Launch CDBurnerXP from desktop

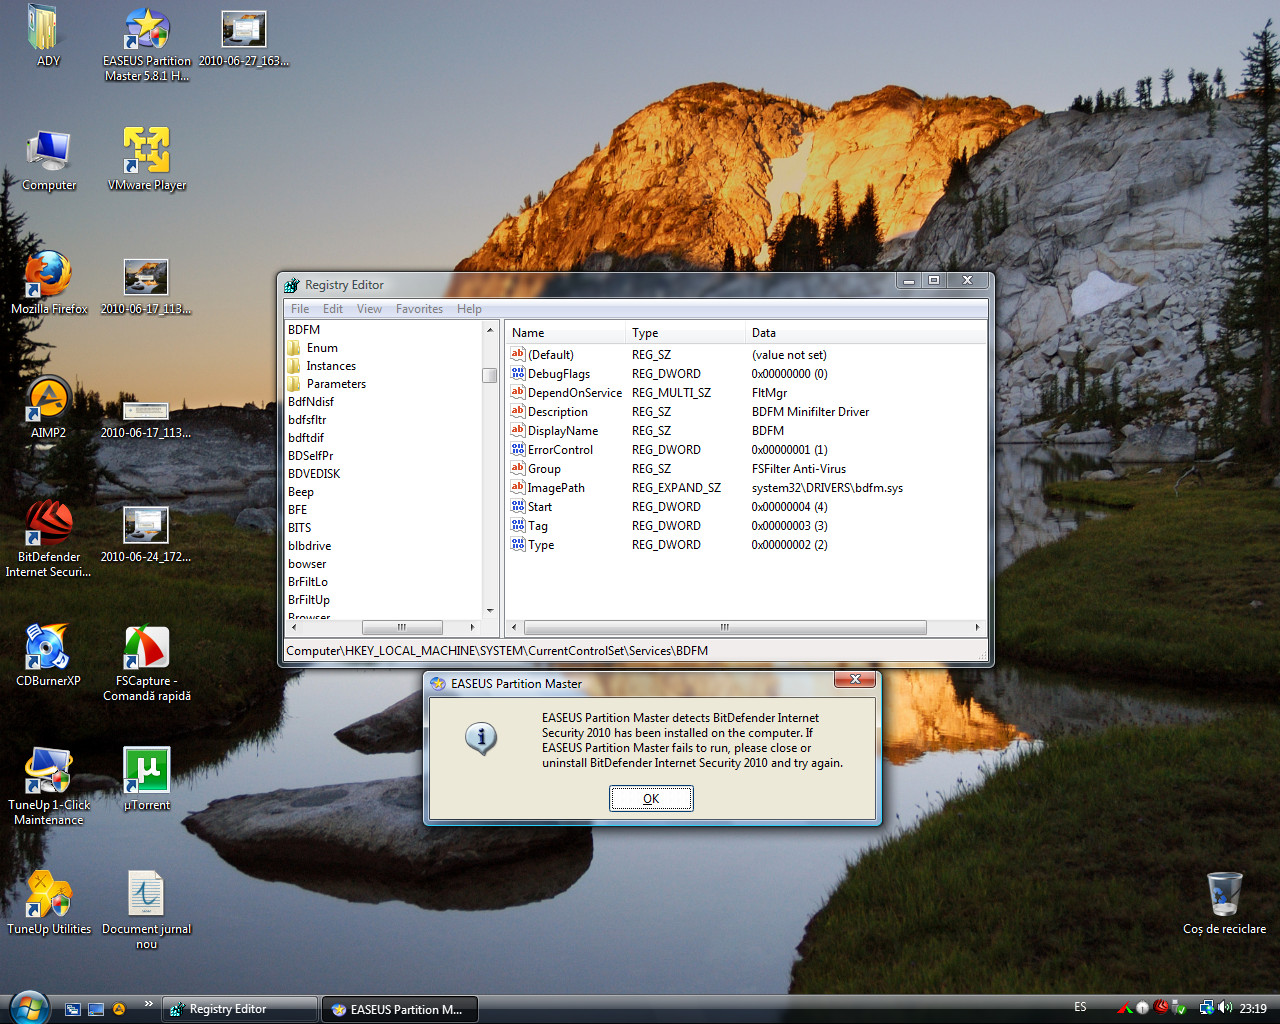click(48, 656)
